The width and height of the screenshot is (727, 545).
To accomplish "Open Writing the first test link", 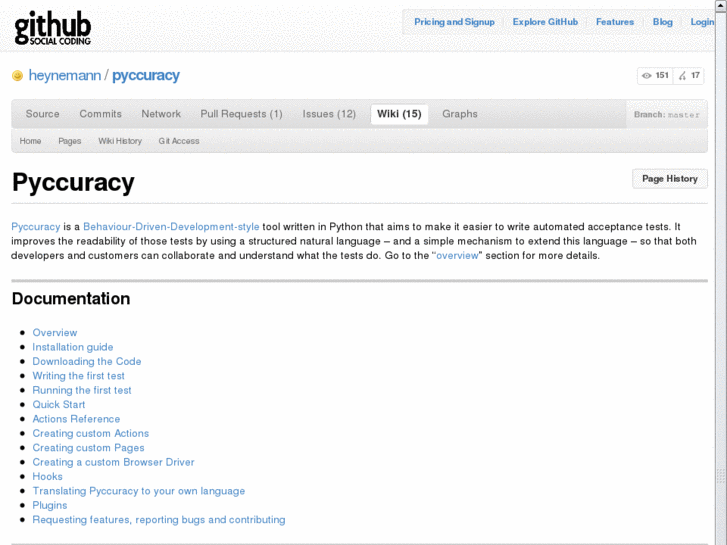I will tap(78, 376).
